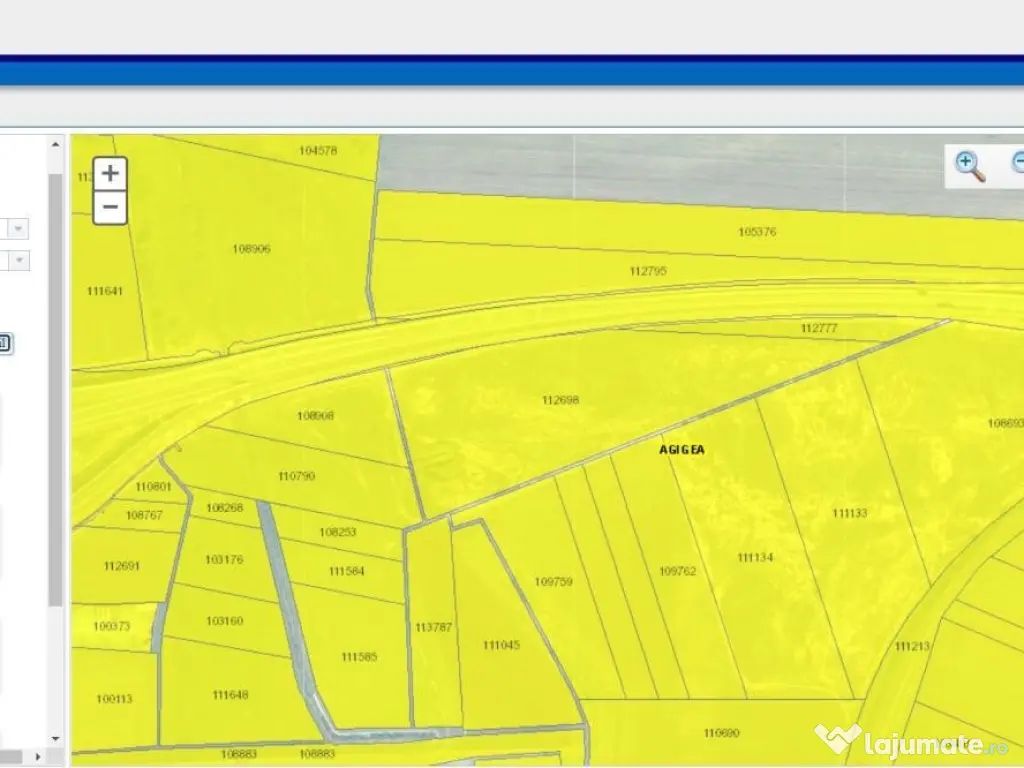Click the left panel vertical scrollbar thumb
Viewport: 1024px width, 768px height.
coord(56,390)
